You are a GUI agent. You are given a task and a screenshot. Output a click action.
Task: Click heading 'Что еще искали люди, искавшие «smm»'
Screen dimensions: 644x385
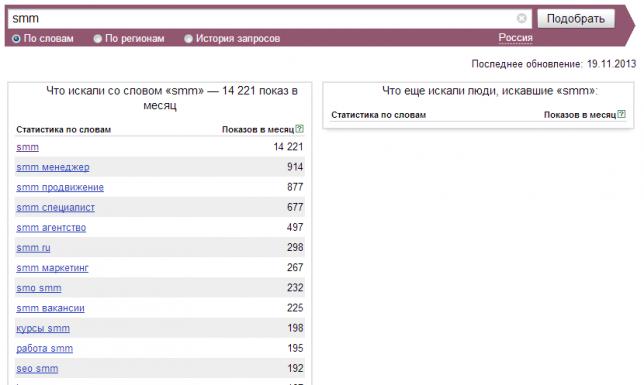coord(490,91)
